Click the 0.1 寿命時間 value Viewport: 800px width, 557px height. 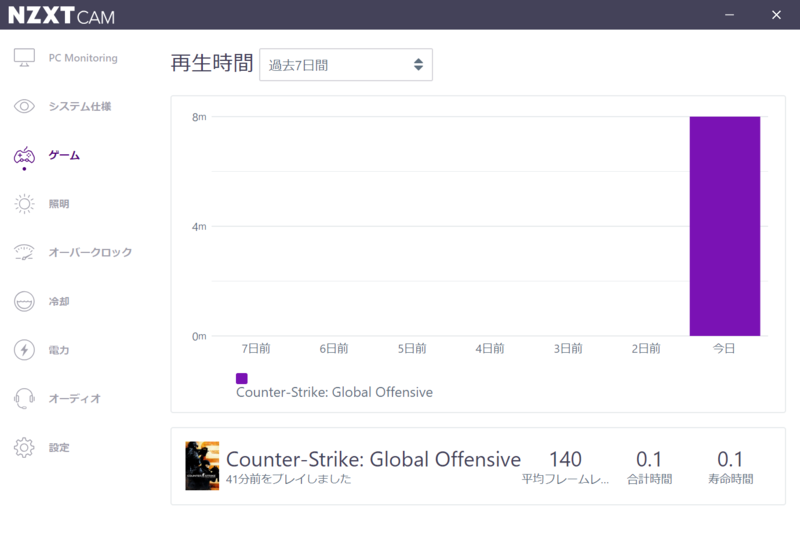730,459
